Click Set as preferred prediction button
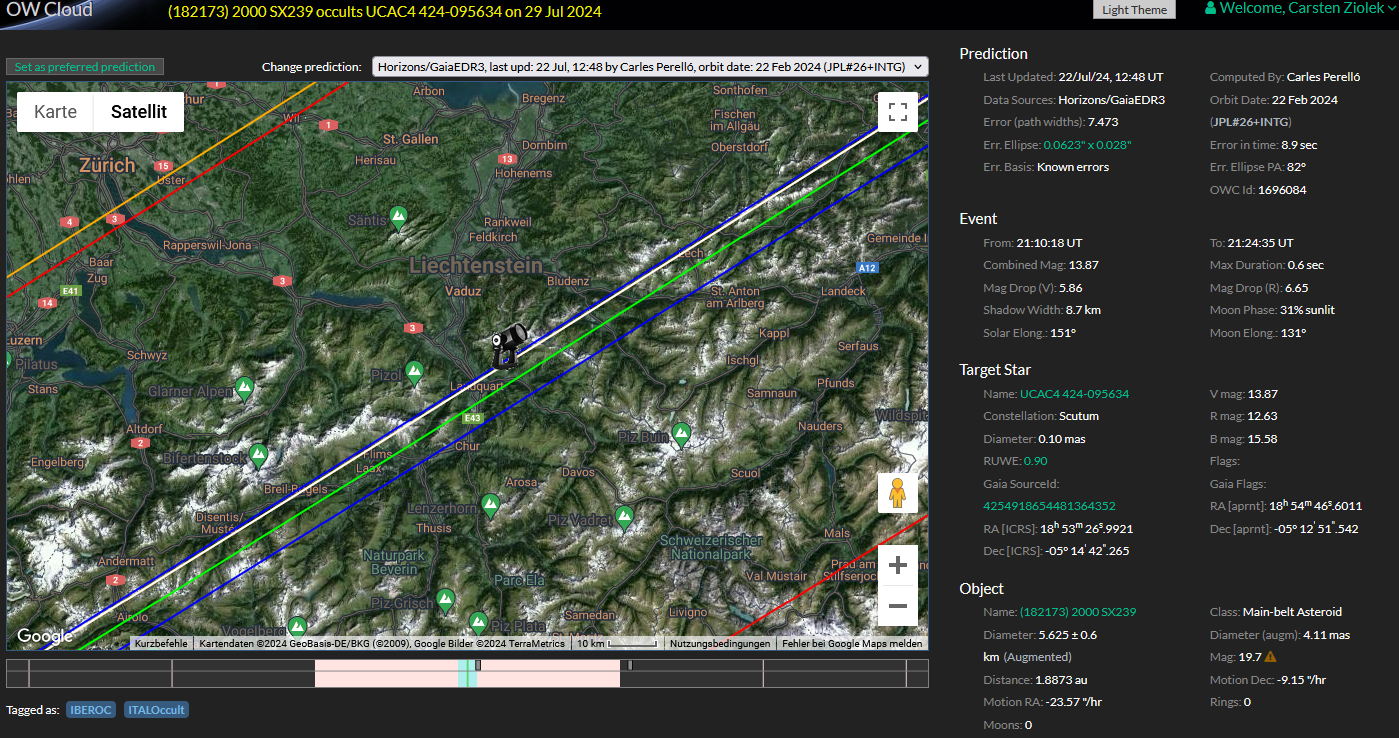The height and width of the screenshot is (738, 1399). [85, 67]
